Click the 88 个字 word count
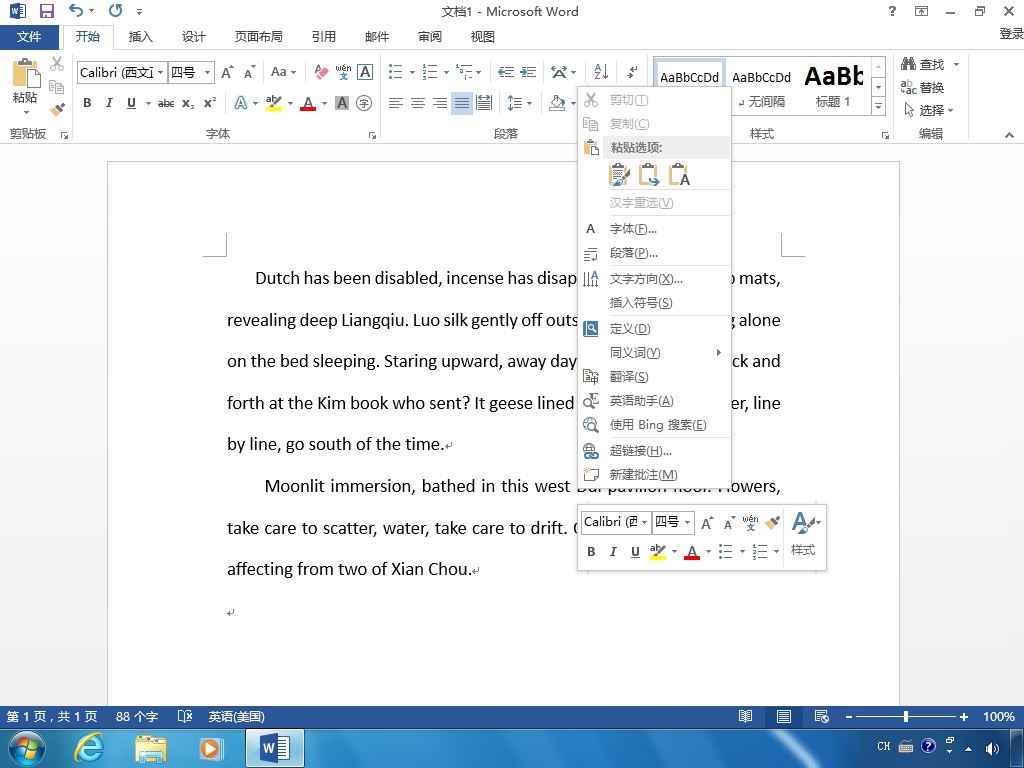This screenshot has height=768, width=1024. point(137,716)
